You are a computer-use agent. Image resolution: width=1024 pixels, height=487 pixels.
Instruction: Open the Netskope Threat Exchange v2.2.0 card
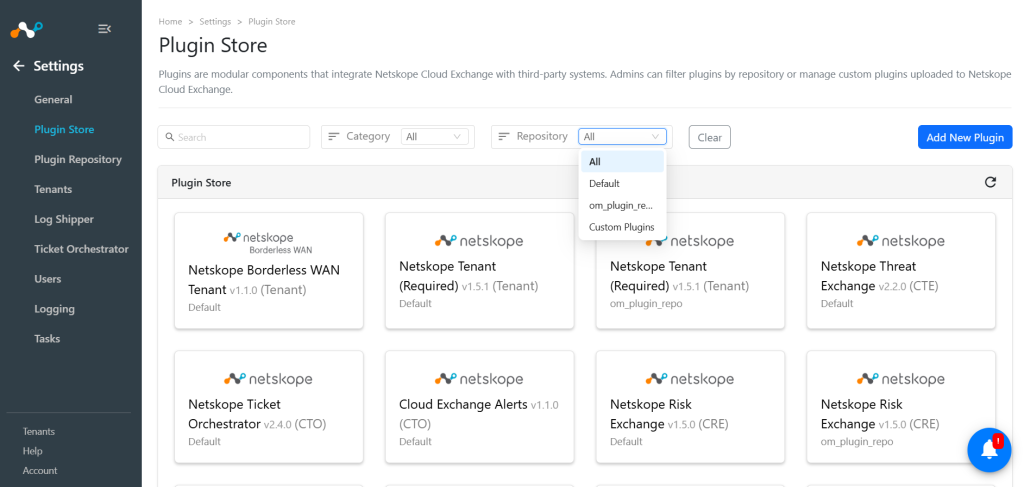click(901, 271)
